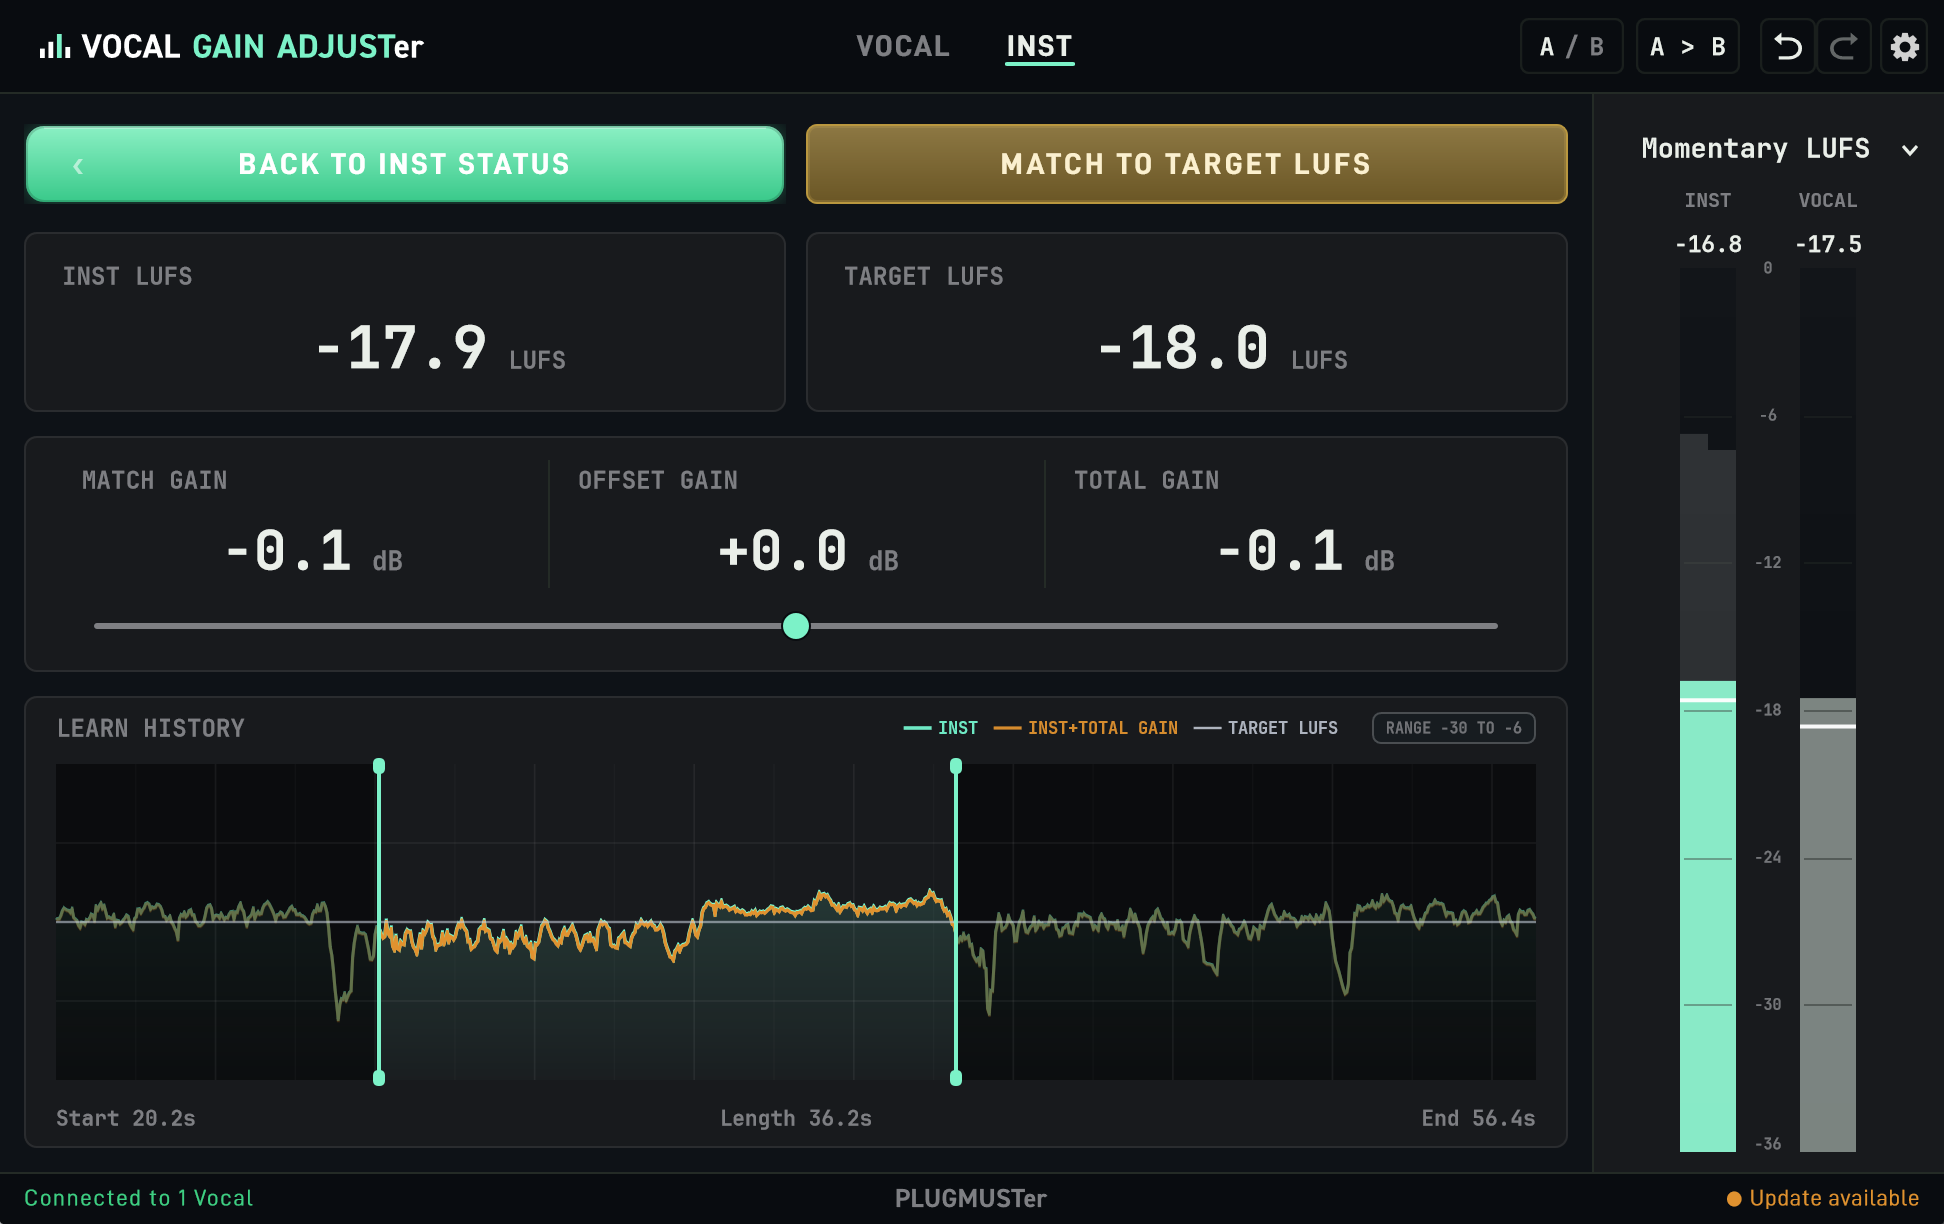Open the Momentary LUFS dropdown
This screenshot has height=1224, width=1944.
click(1779, 149)
